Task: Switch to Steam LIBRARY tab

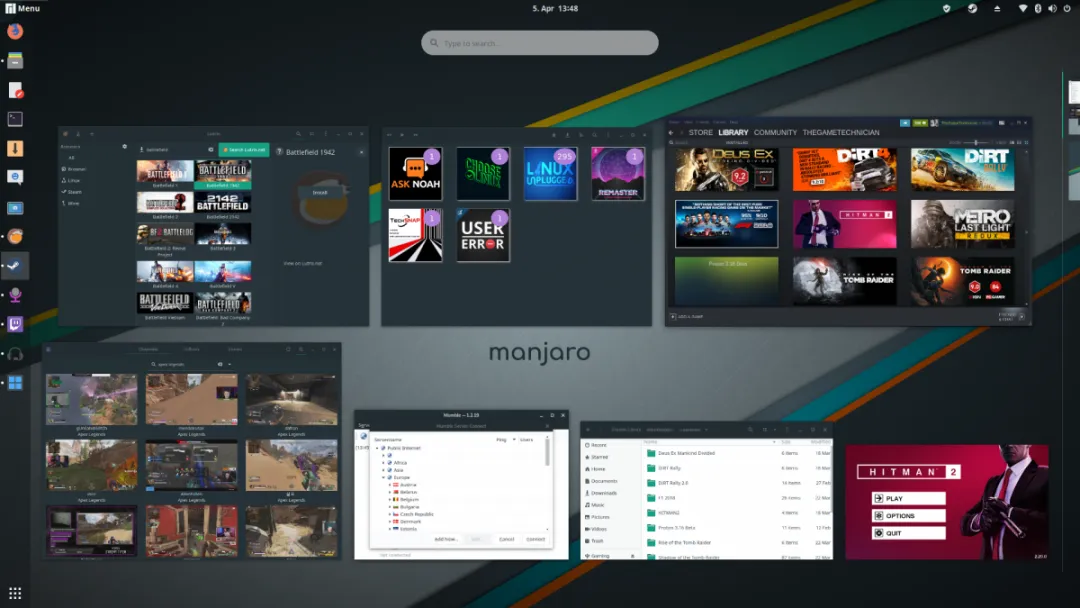Action: (x=733, y=132)
